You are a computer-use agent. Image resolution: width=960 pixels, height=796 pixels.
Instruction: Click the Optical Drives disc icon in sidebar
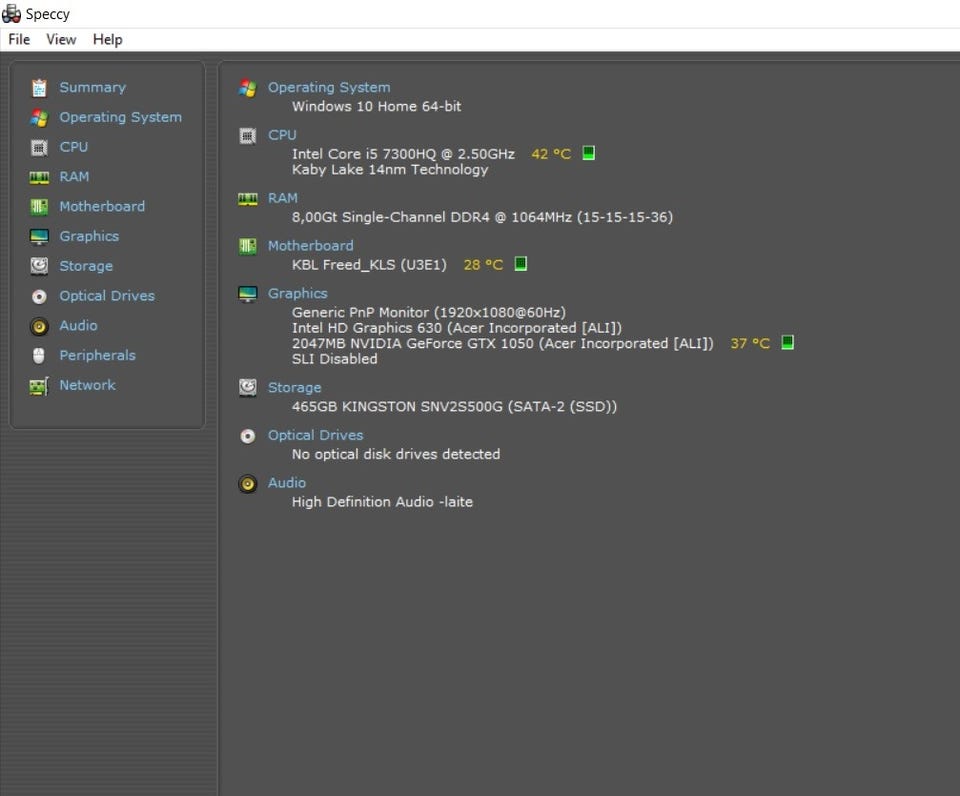[x=39, y=296]
